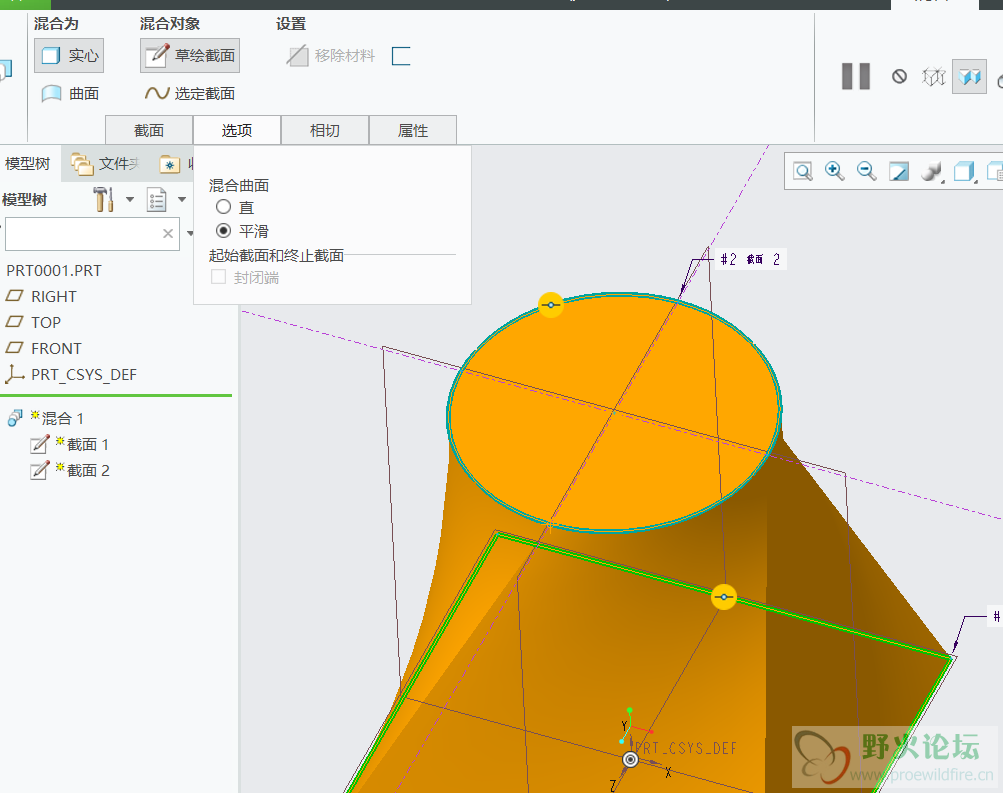Open the 相切 tab

click(325, 130)
